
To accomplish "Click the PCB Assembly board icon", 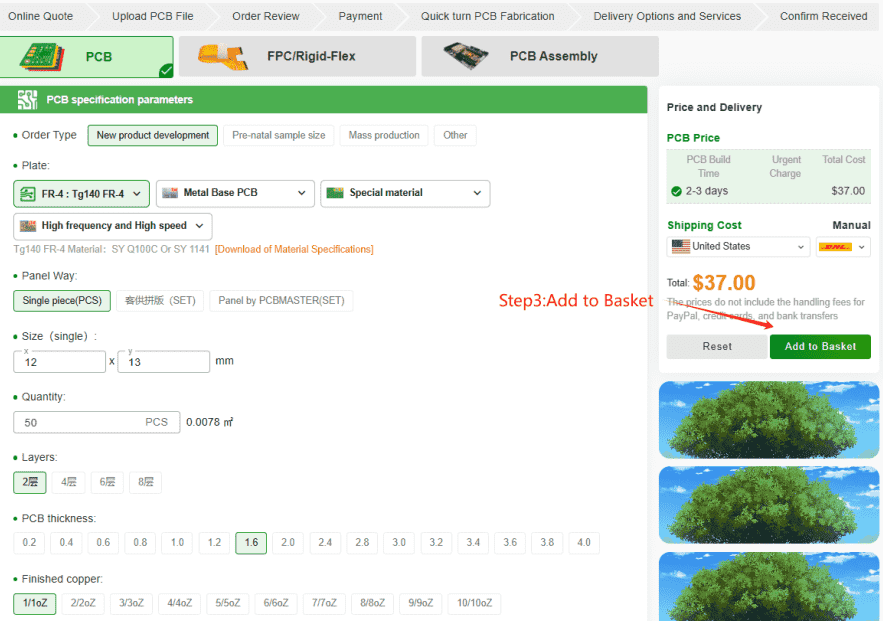I will coord(466,56).
